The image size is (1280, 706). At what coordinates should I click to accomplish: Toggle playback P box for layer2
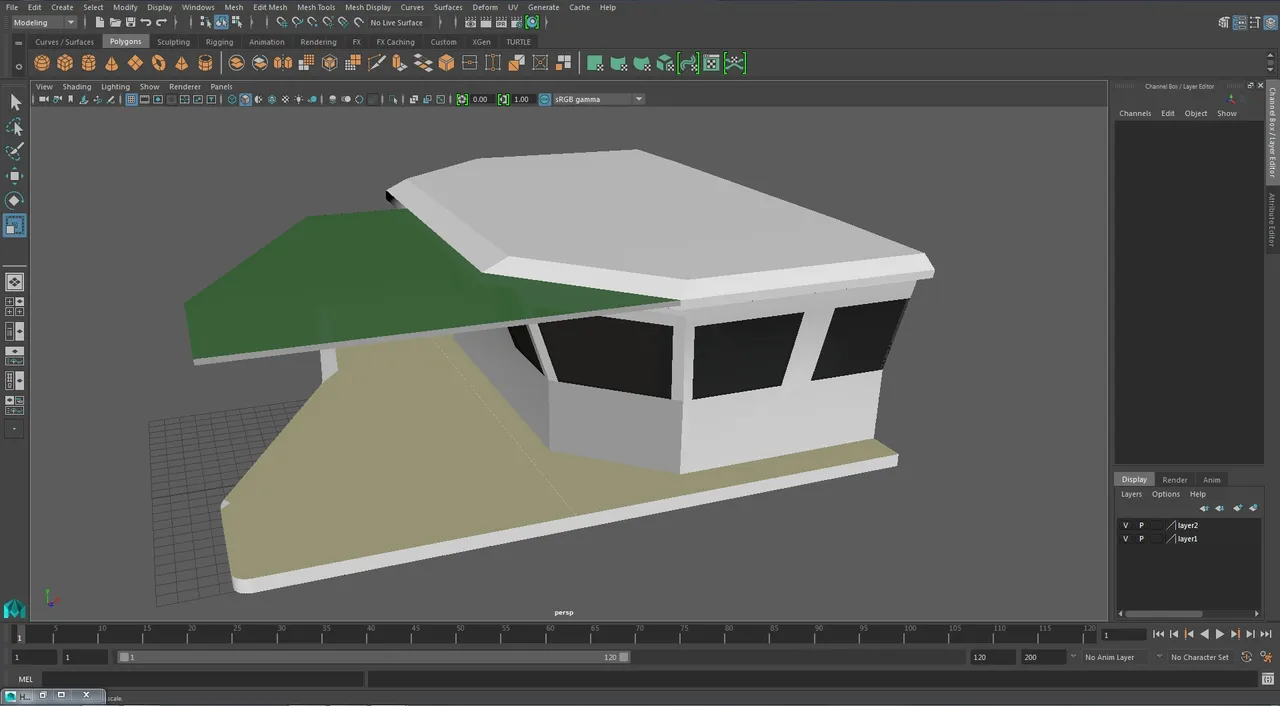click(1141, 525)
